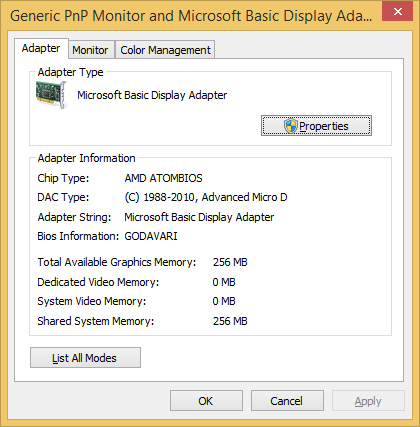Open adapter Properties

[x=316, y=126]
